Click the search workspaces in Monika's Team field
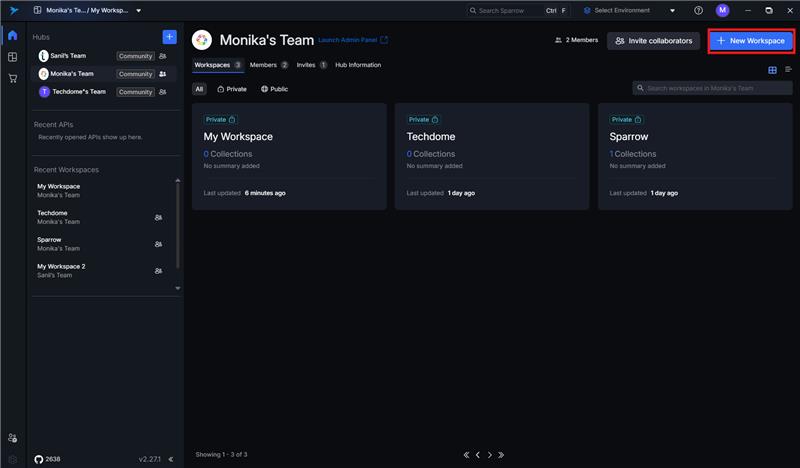The width and height of the screenshot is (800, 468). coord(712,88)
